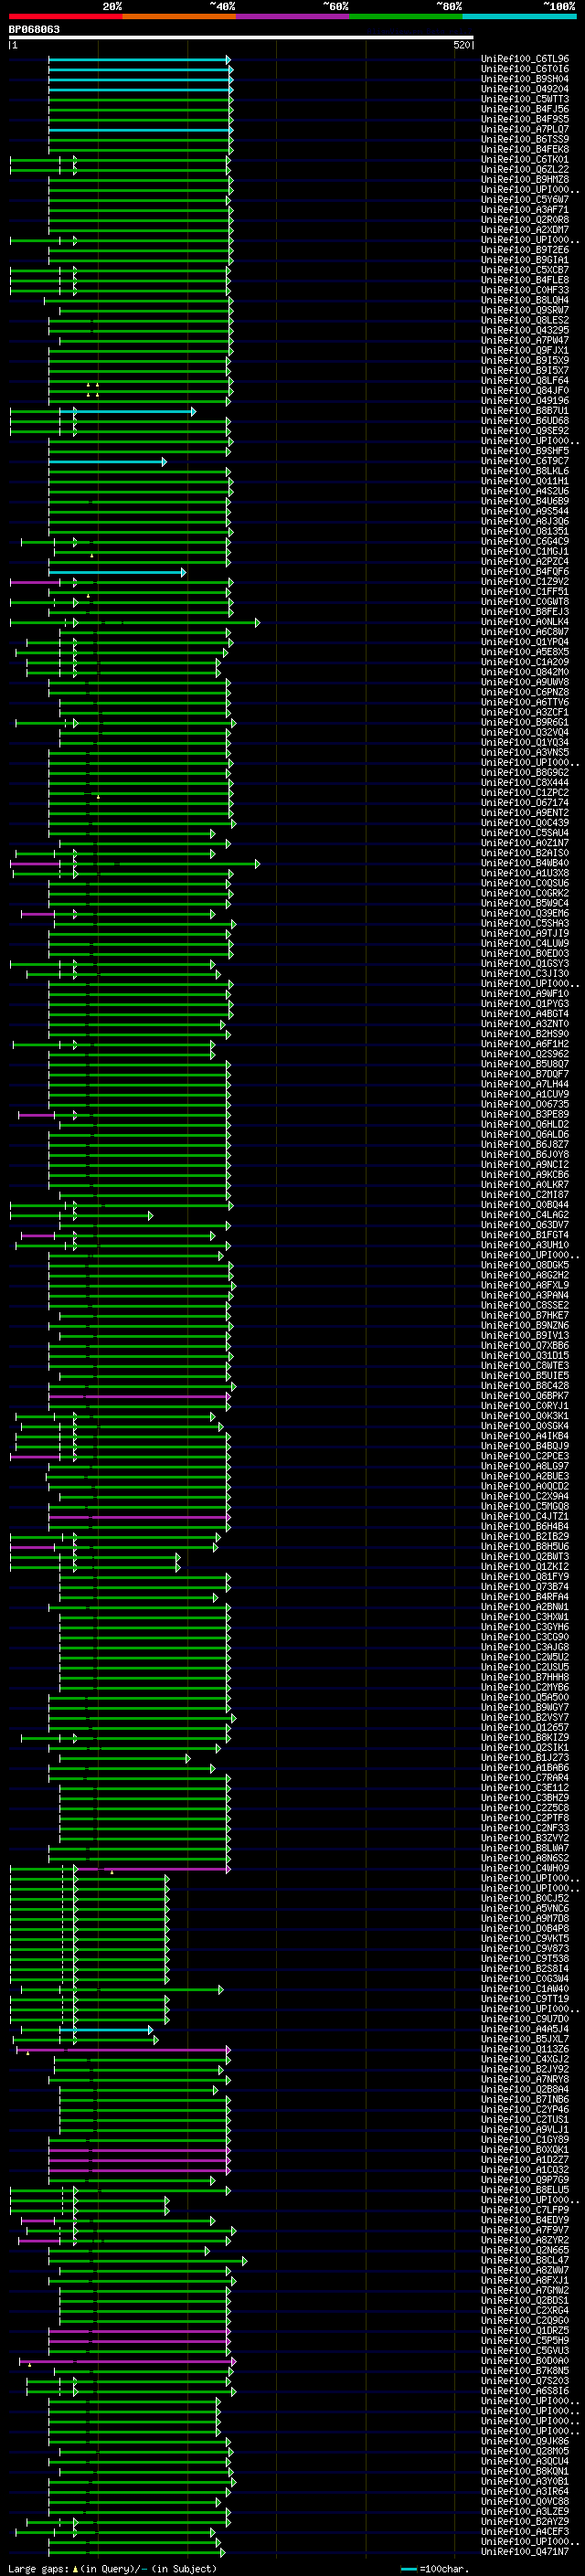Select hit label UniRef100_B8C428
This screenshot has height=2576, width=585.
[x=525, y=1386]
